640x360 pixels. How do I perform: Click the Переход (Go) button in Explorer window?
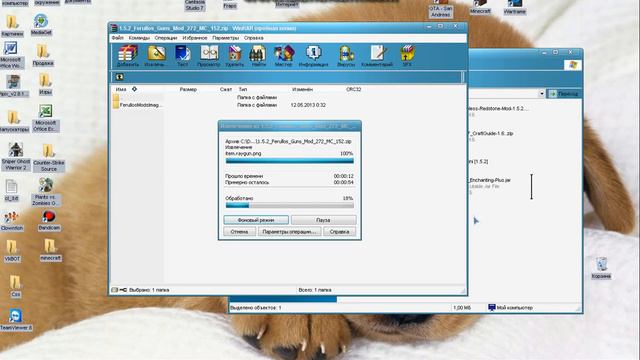coord(564,94)
